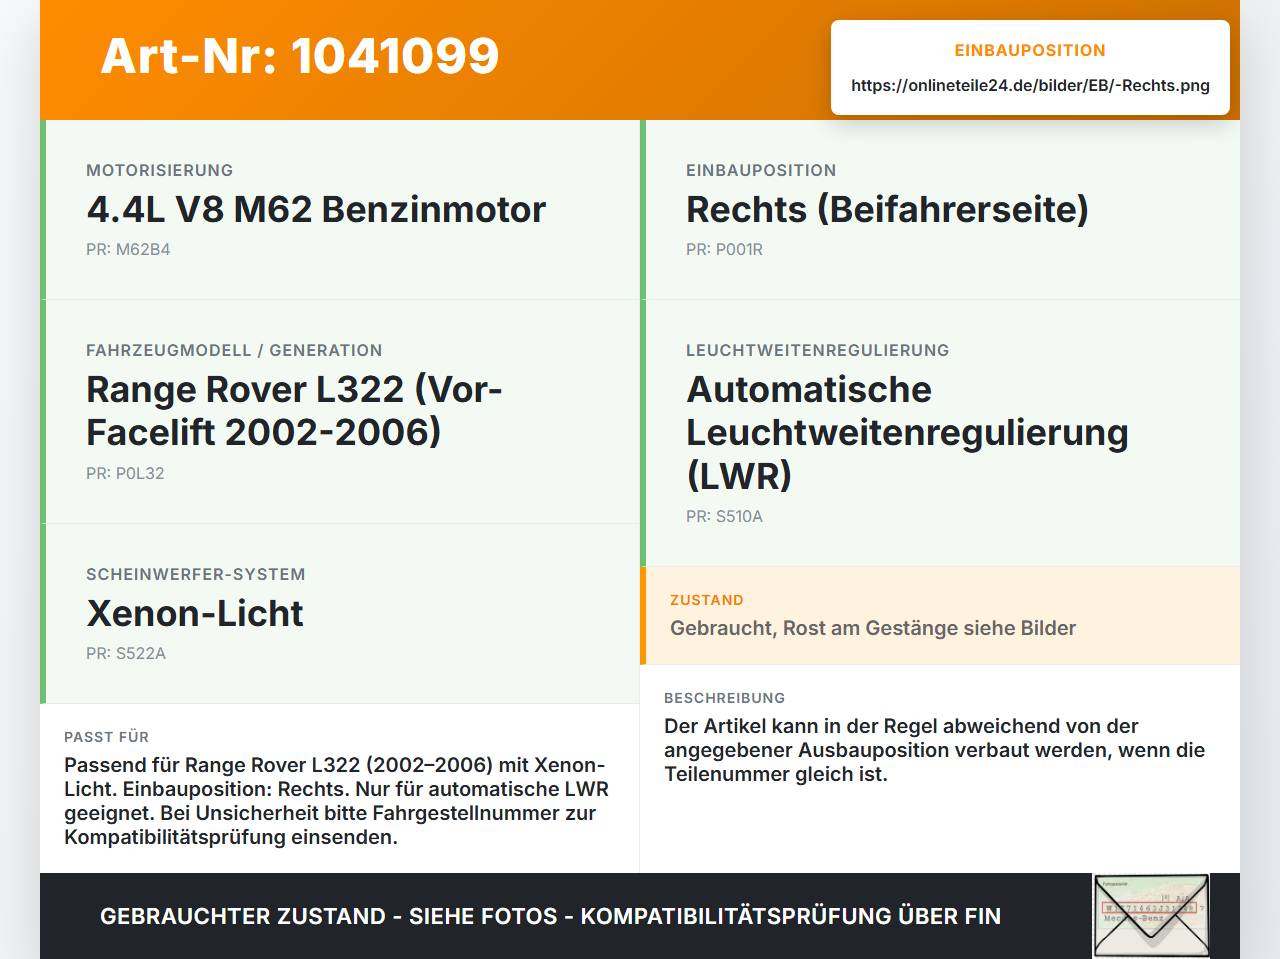The width and height of the screenshot is (1280, 959).
Task: Select the PR: P001R code
Action: (x=724, y=249)
